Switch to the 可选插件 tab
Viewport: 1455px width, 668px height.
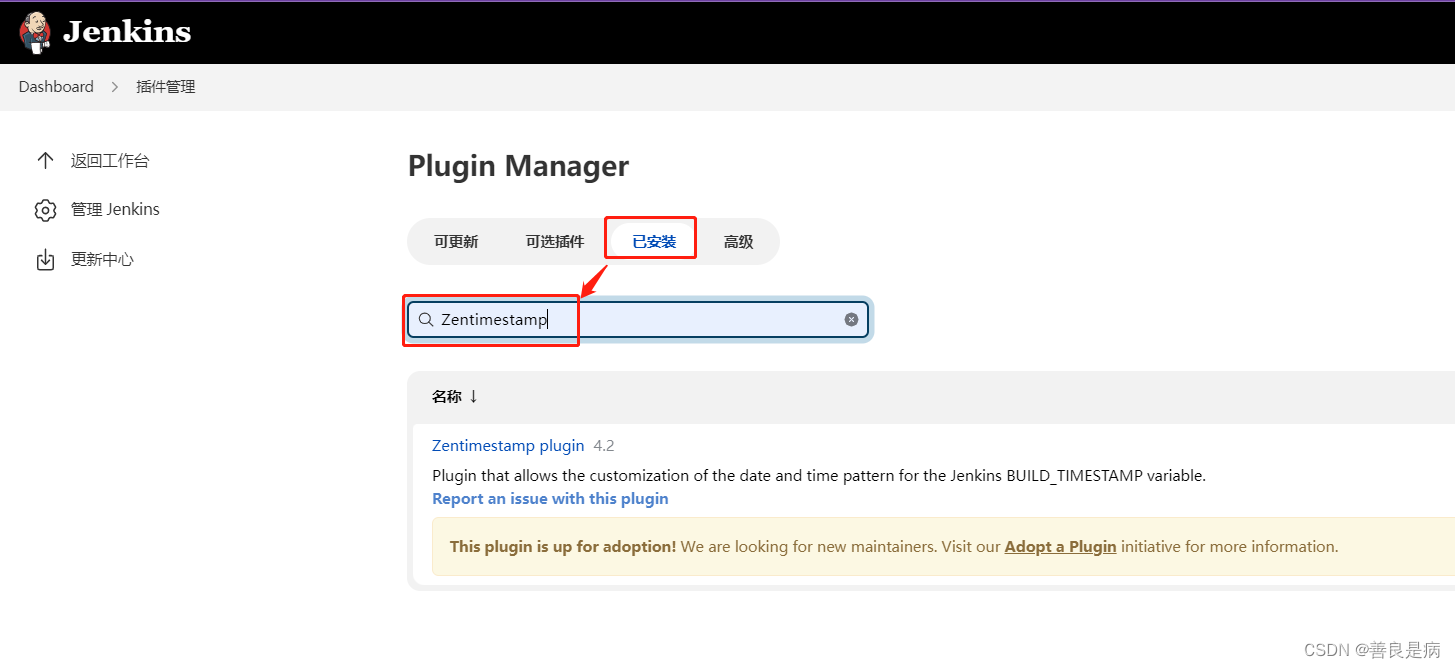point(555,241)
